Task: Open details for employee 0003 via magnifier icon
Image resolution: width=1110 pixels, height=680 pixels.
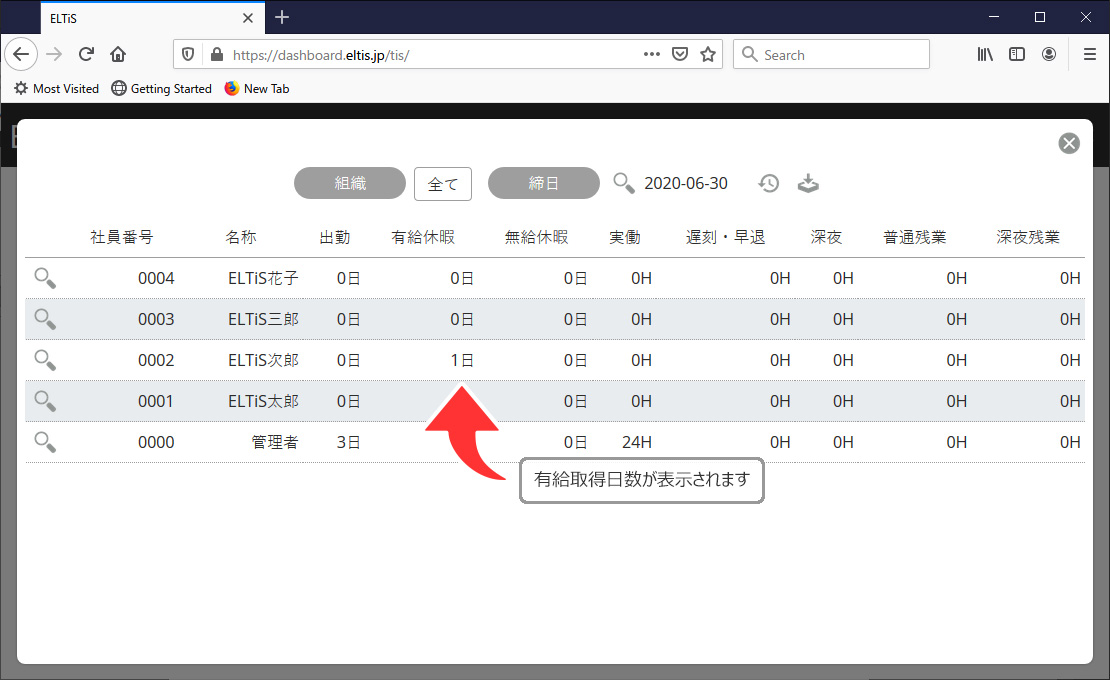Action: tap(45, 319)
